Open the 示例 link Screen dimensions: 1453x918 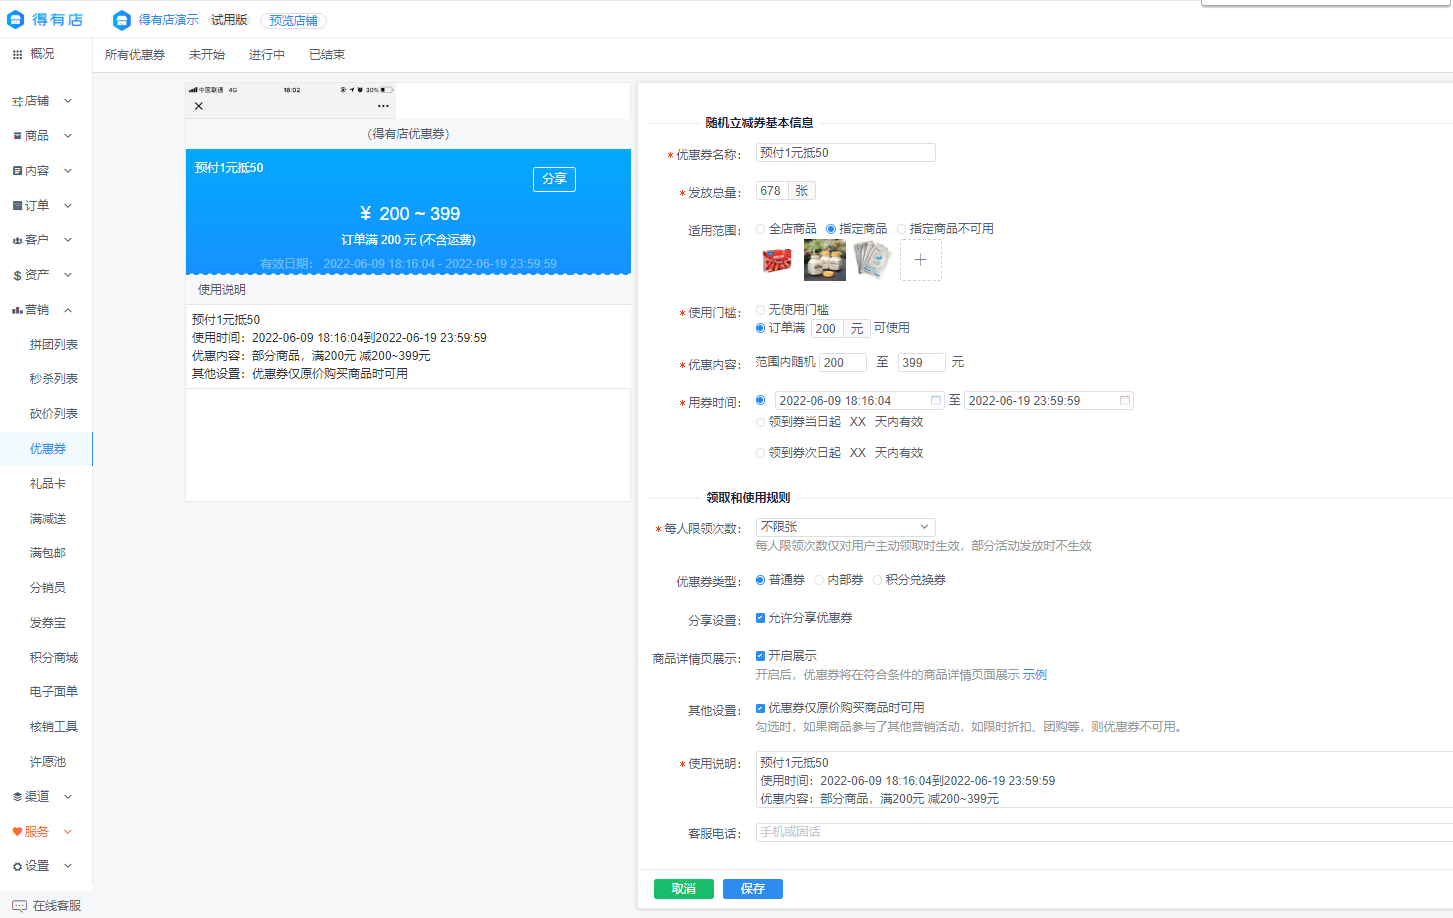pyautogui.click(x=1035, y=675)
